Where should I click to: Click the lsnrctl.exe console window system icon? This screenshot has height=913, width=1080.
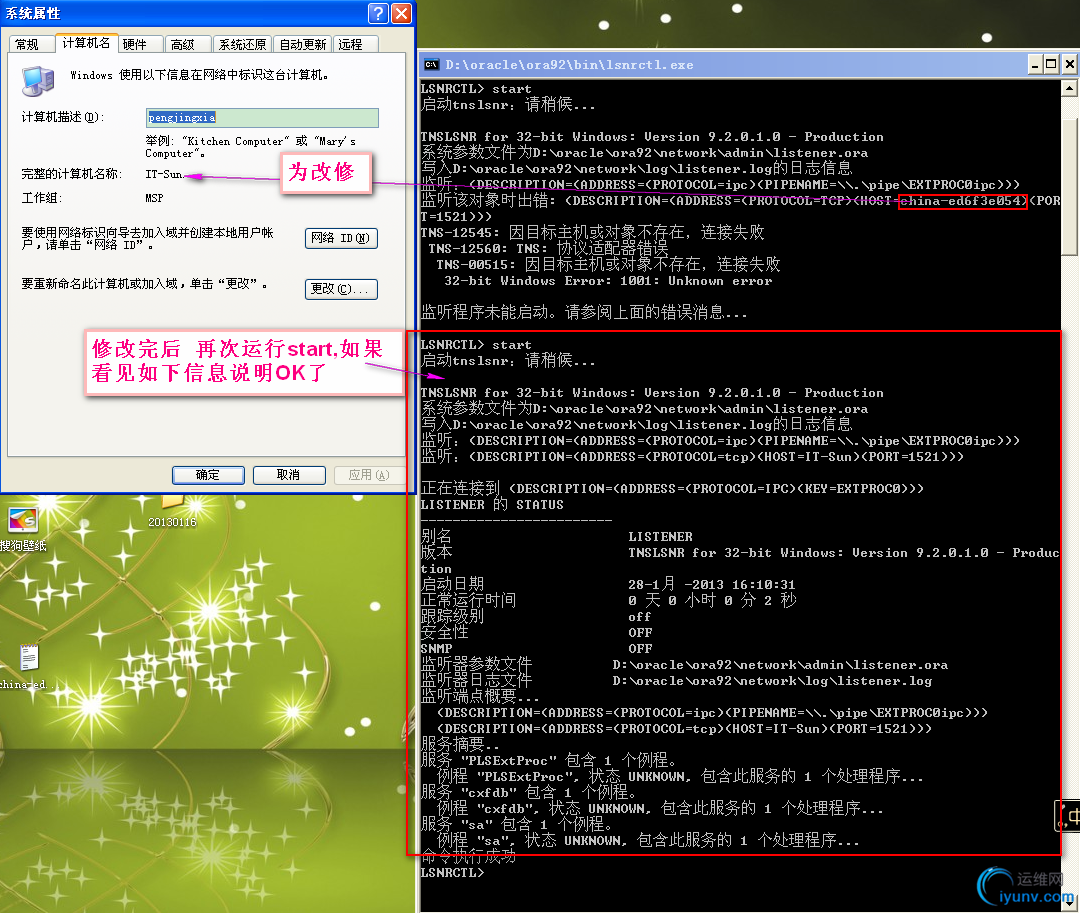[x=432, y=65]
